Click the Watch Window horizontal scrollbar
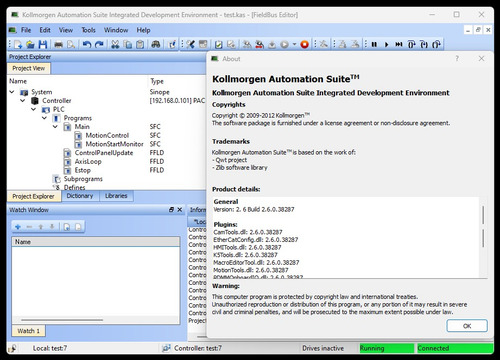The image size is (500, 360). click(x=62, y=320)
